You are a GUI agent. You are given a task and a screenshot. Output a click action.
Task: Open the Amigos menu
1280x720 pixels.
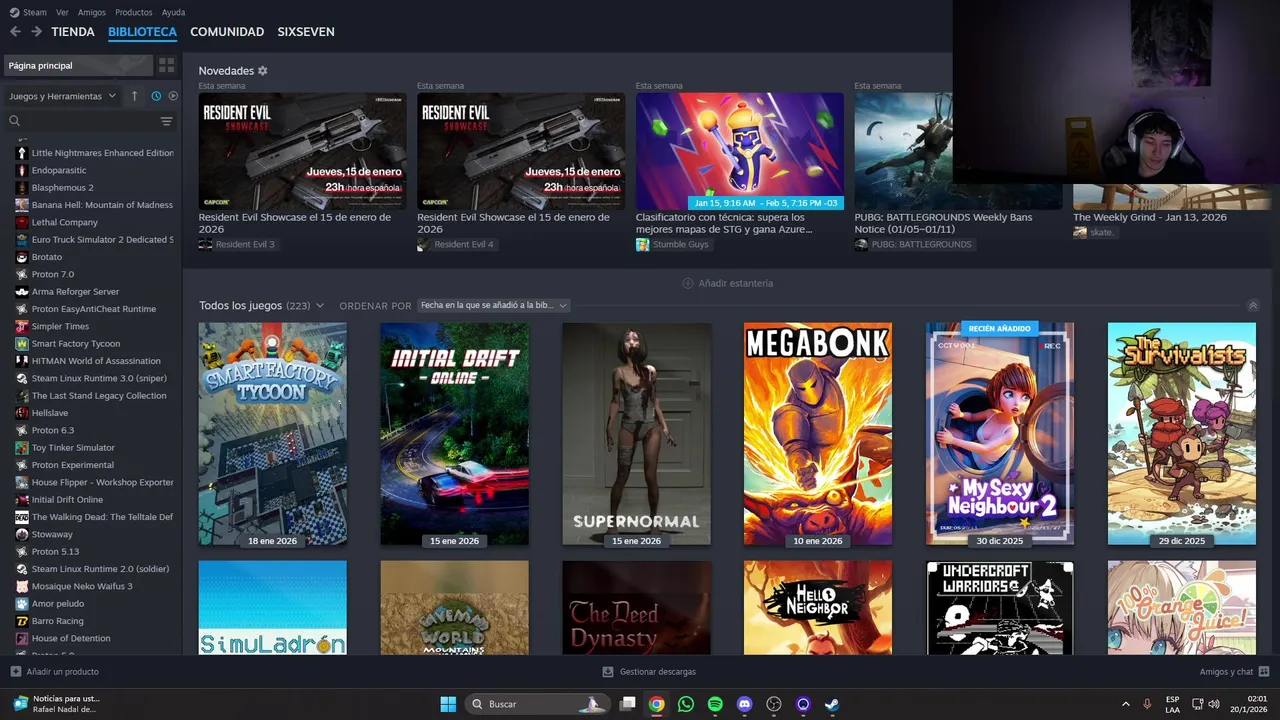pos(92,12)
